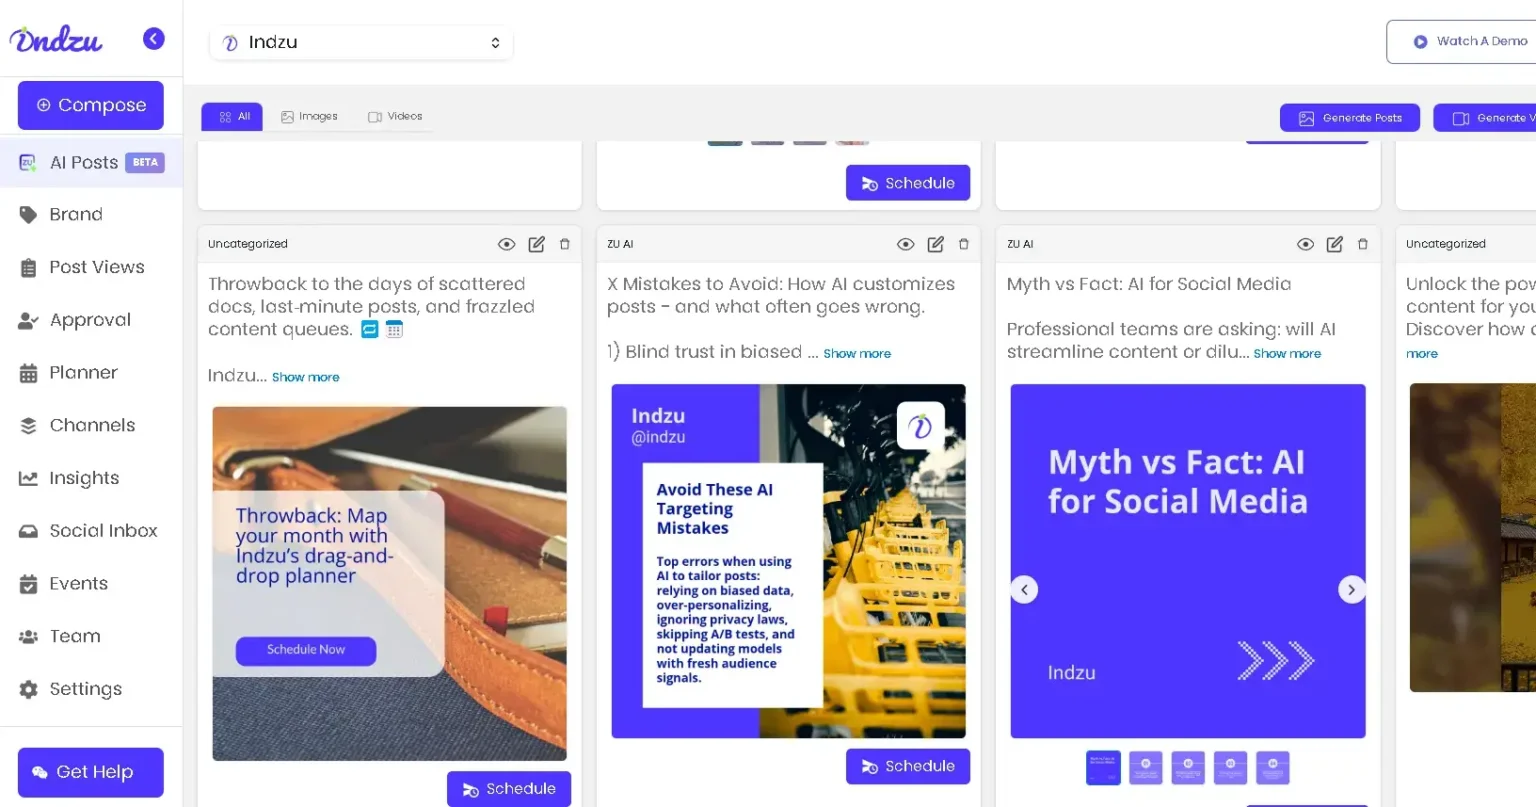Image resolution: width=1536 pixels, height=807 pixels.
Task: Click the Compose button
Action: 91,105
